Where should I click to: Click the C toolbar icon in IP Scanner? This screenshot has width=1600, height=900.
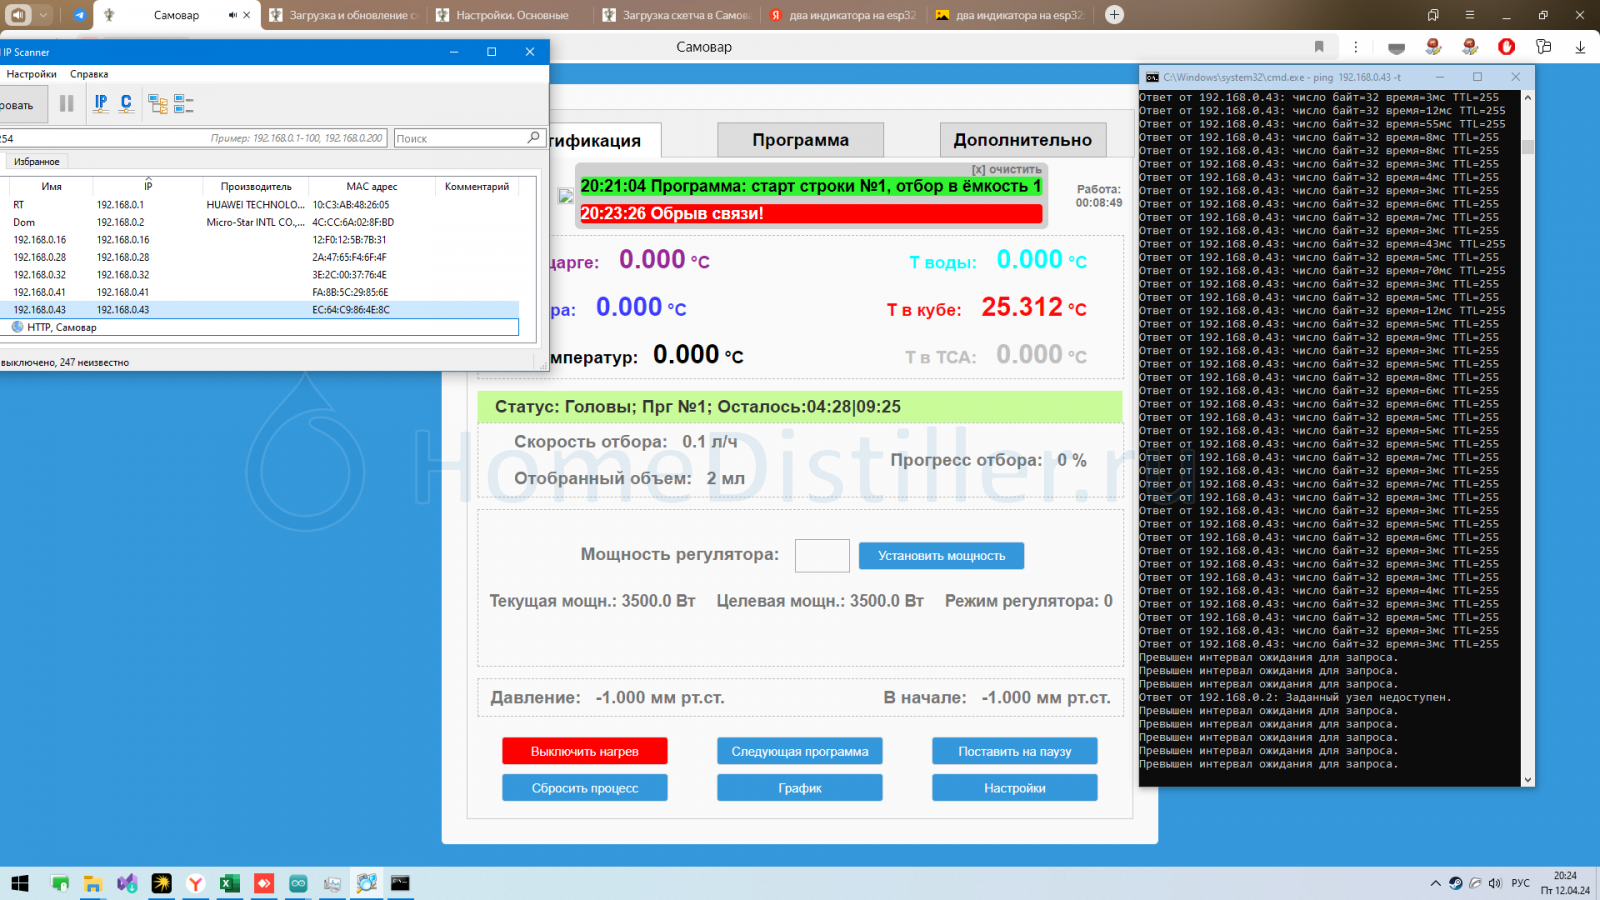click(x=126, y=103)
